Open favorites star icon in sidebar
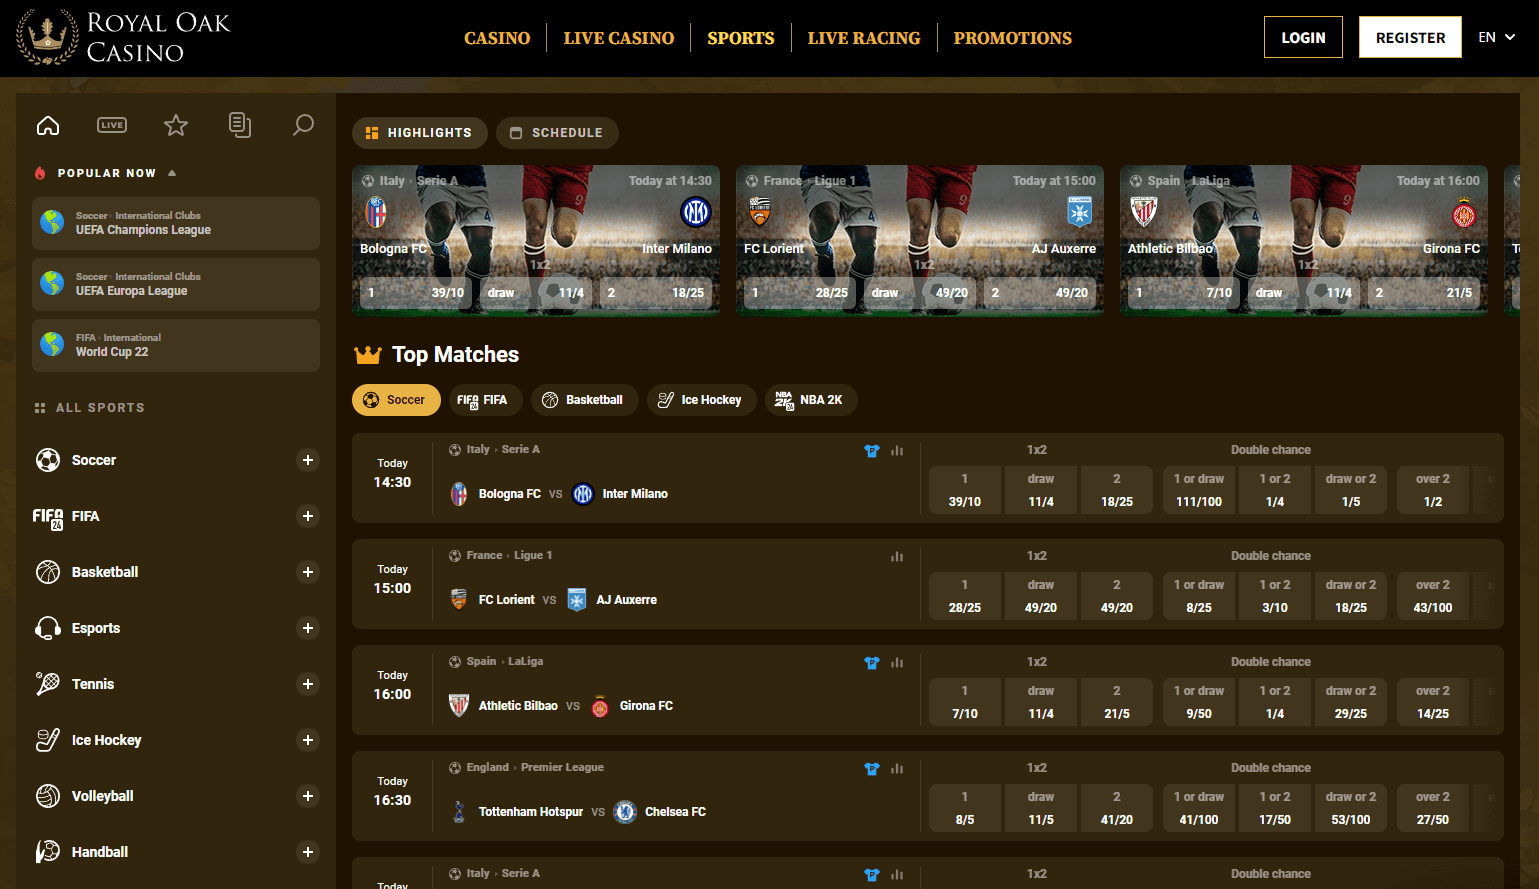 176,125
